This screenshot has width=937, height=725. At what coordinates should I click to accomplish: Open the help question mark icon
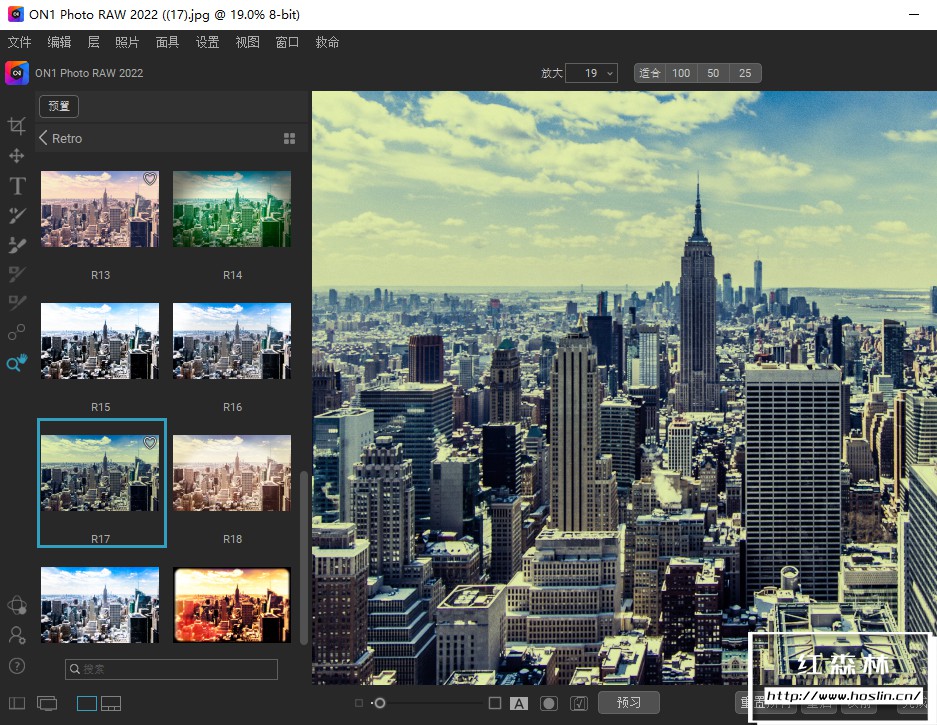point(17,666)
